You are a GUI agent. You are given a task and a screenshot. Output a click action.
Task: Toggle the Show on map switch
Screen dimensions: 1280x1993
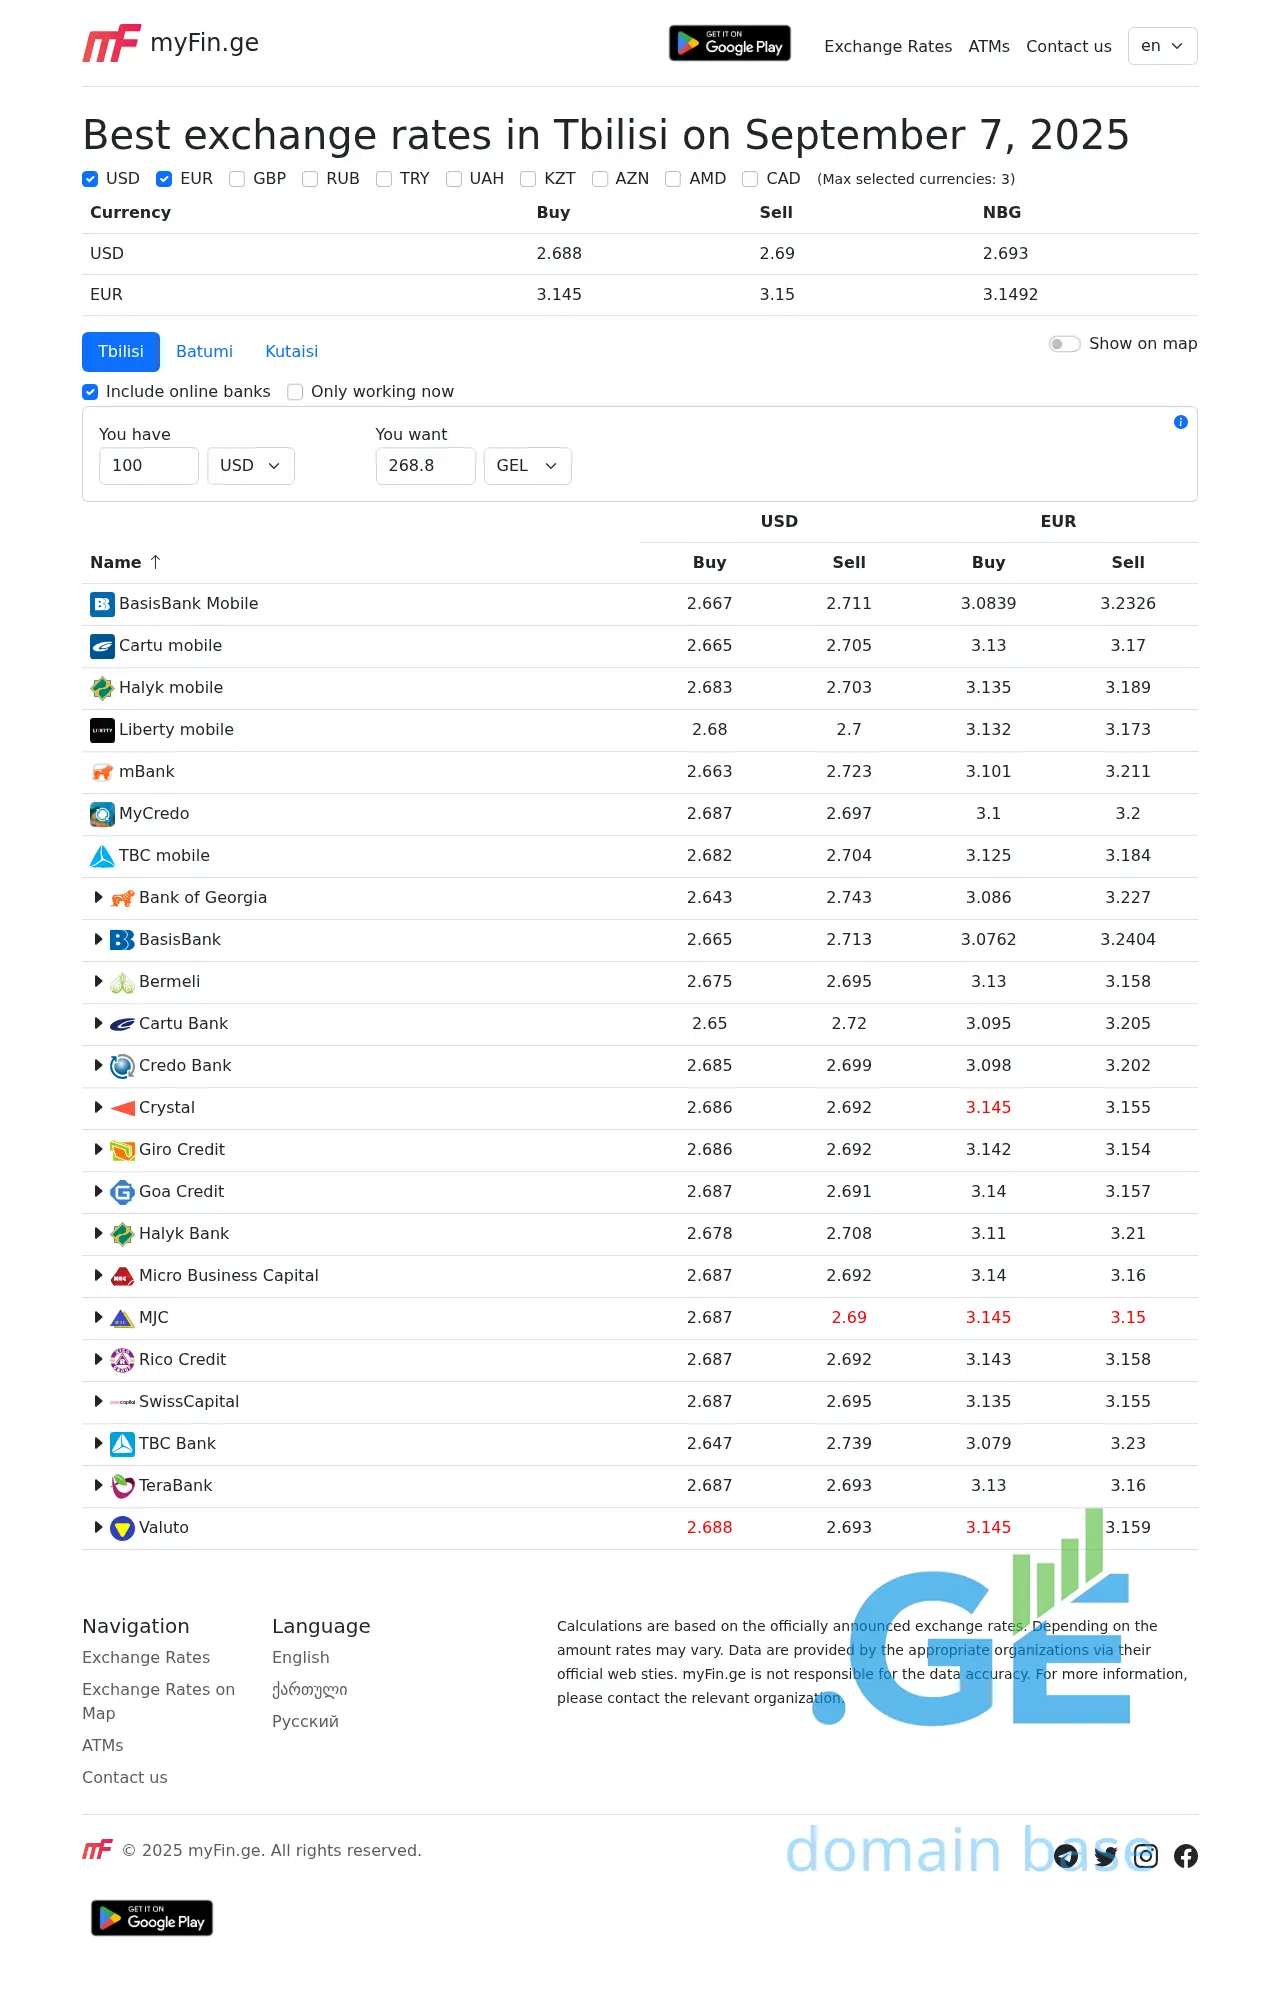pos(1064,344)
